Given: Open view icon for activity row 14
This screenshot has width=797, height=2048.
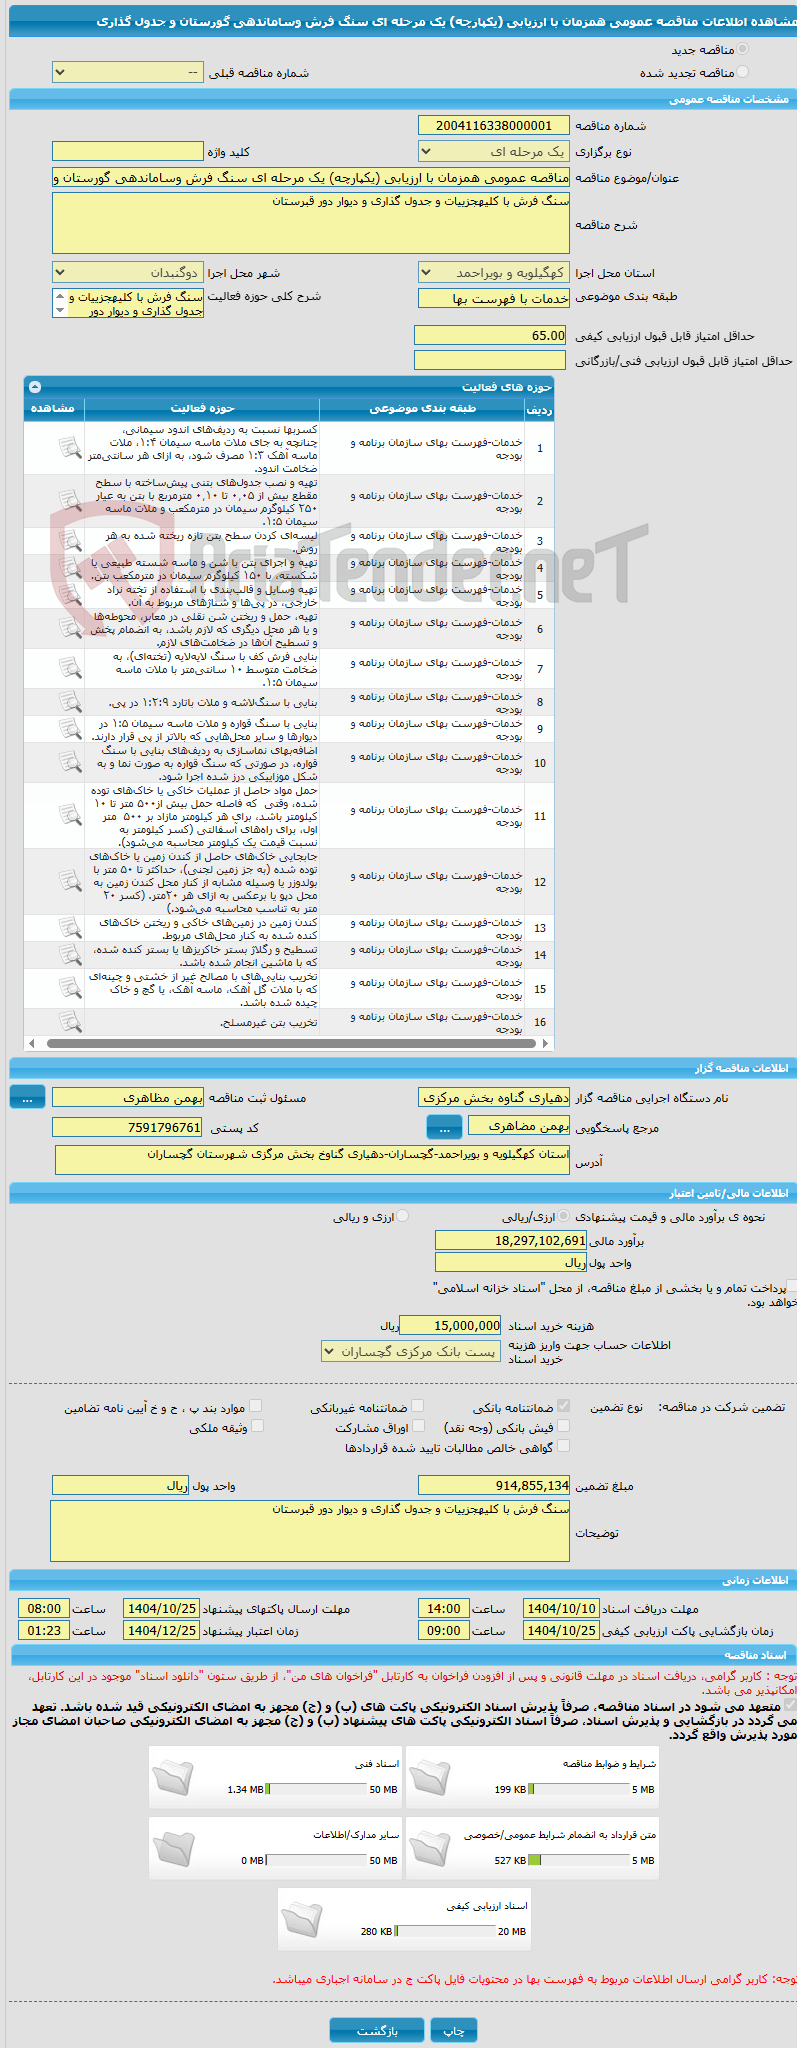Looking at the screenshot, I should [69, 955].
